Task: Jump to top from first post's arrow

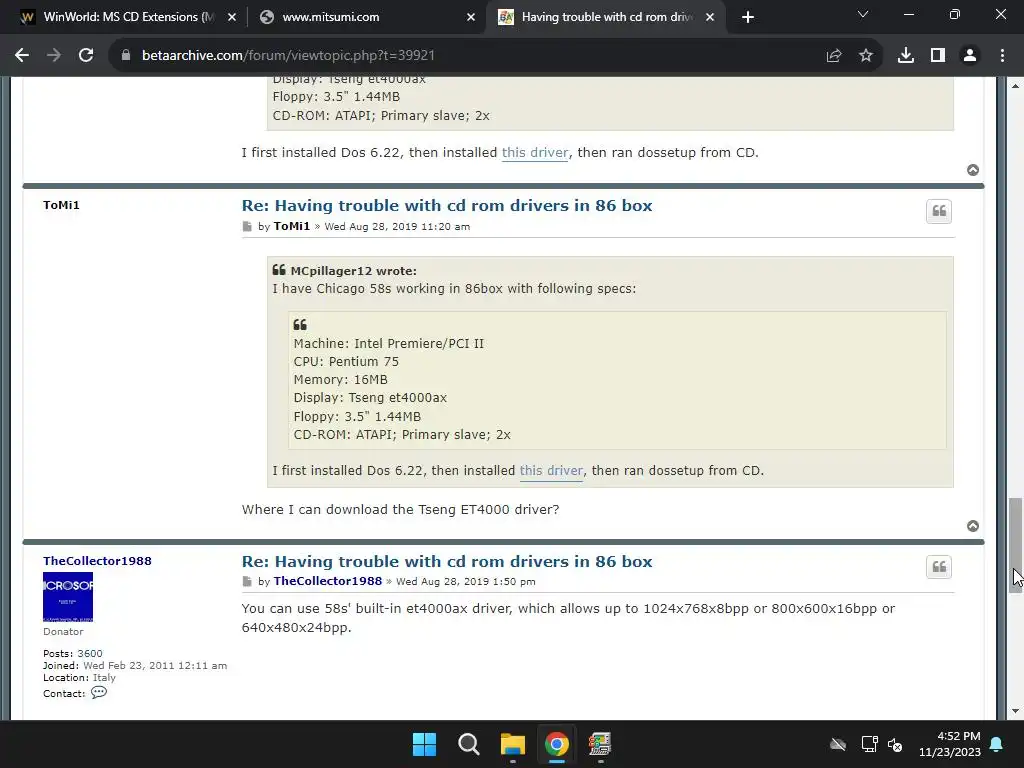Action: click(973, 170)
